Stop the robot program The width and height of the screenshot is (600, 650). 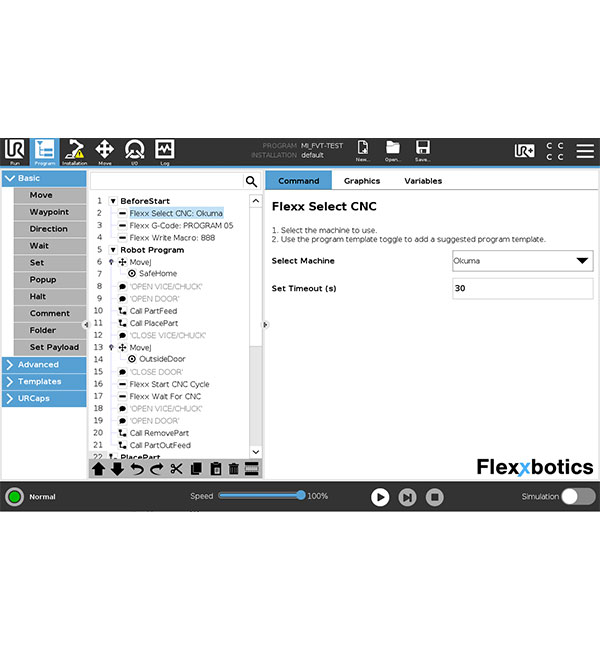tap(435, 497)
